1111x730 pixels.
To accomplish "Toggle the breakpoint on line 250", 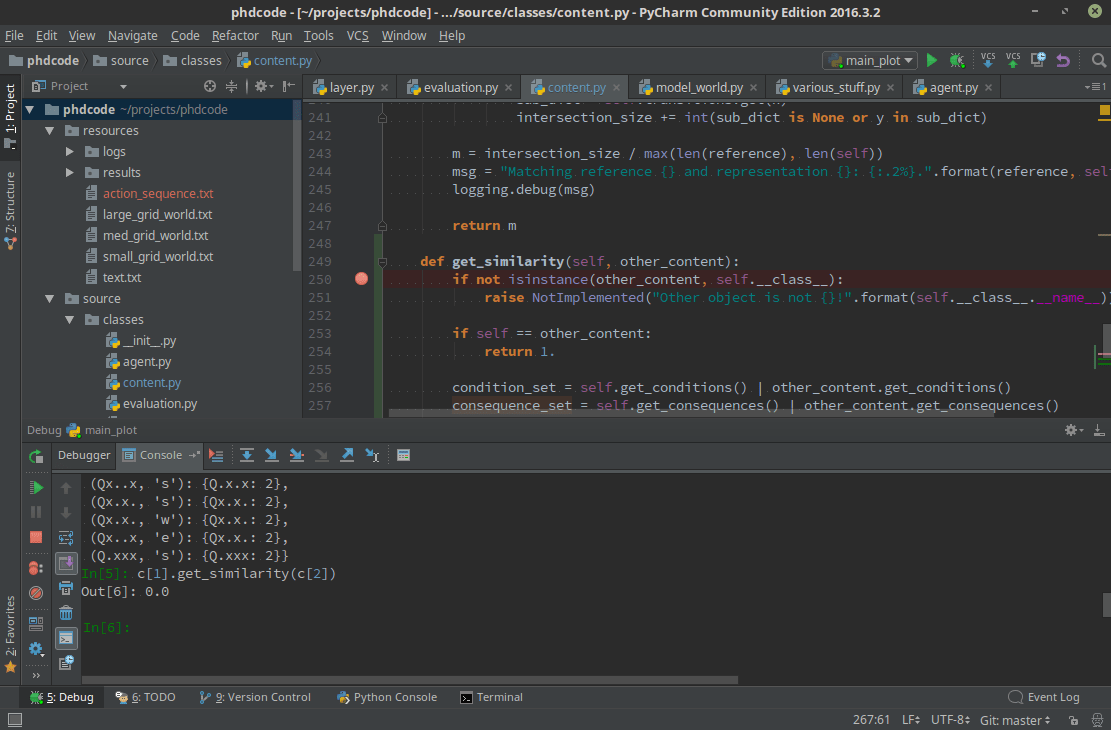I will (x=361, y=278).
